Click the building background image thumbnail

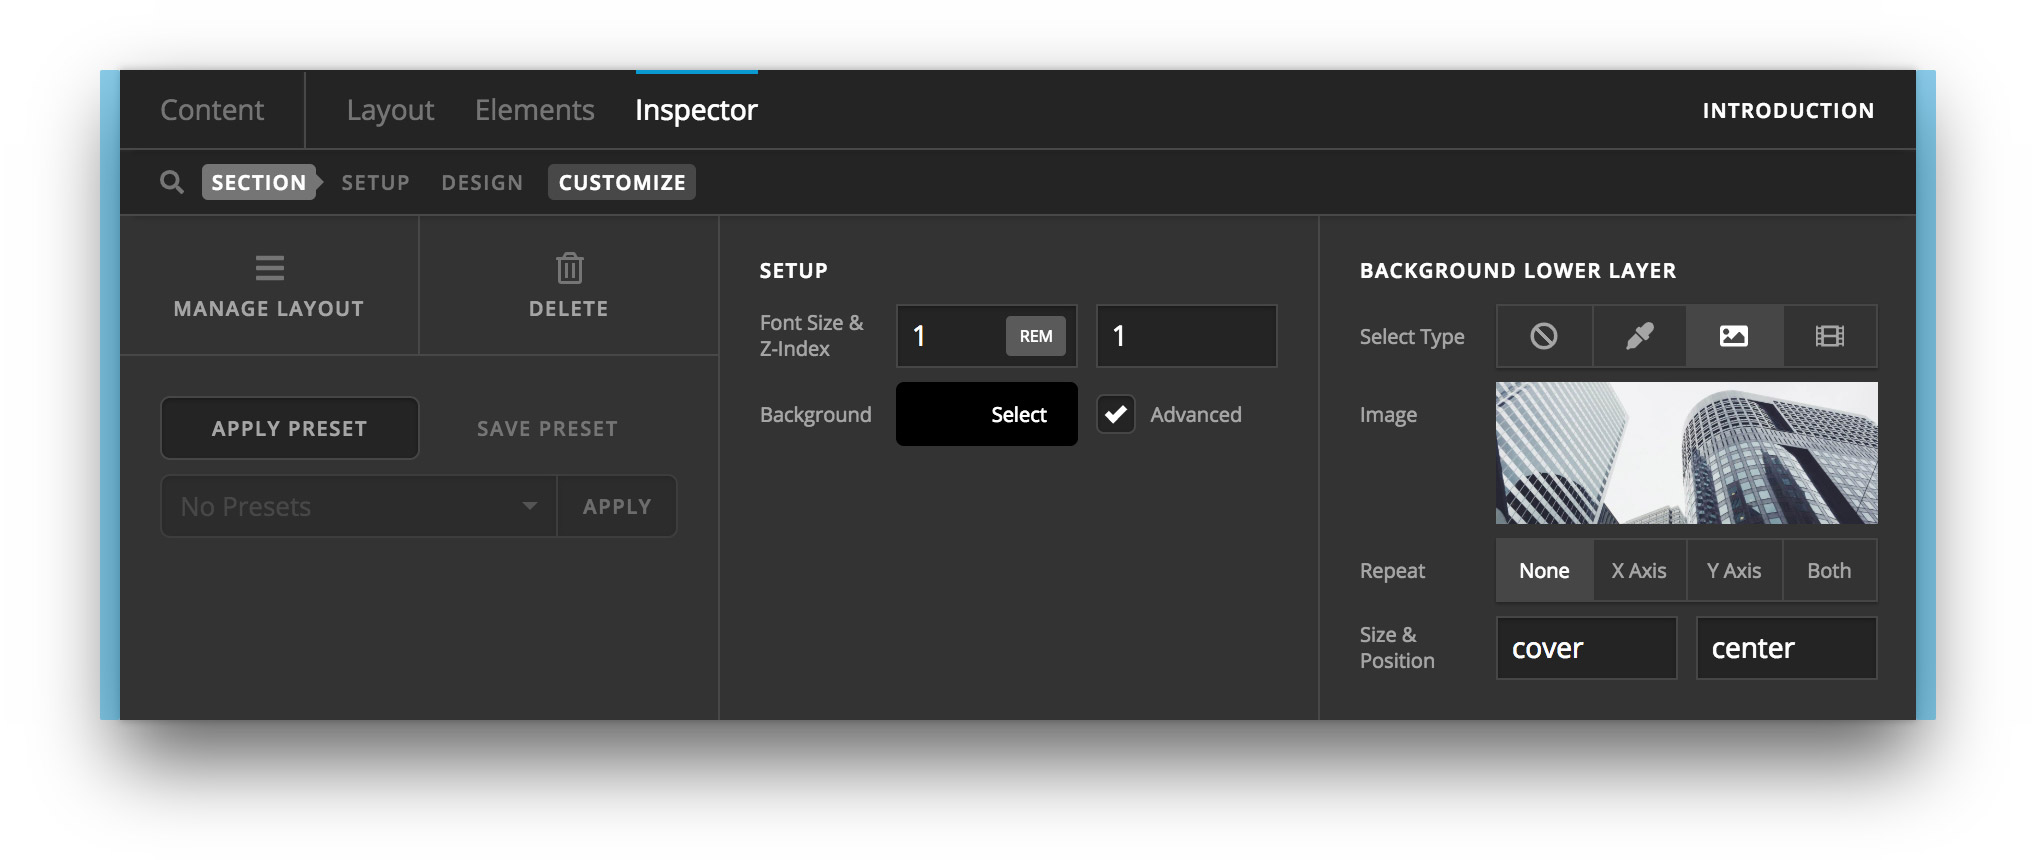coord(1686,453)
